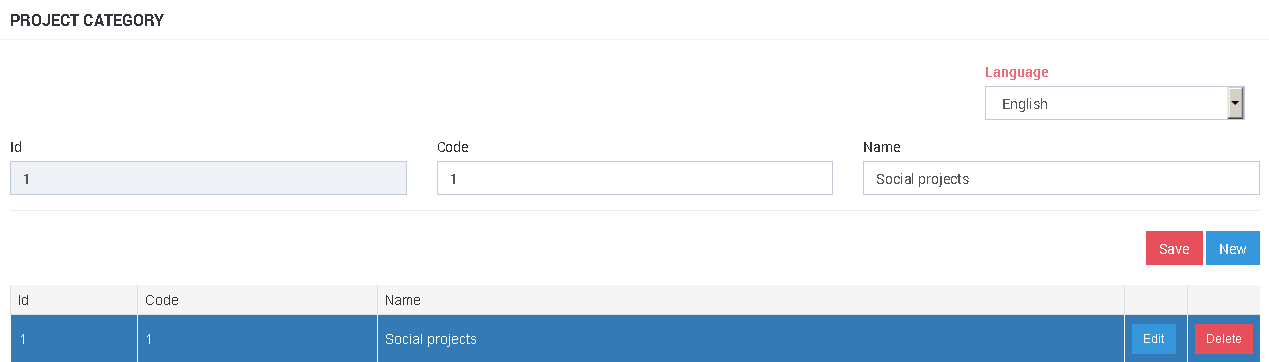Sort by the Code column header
The width and height of the screenshot is (1269, 362).
click(x=257, y=300)
